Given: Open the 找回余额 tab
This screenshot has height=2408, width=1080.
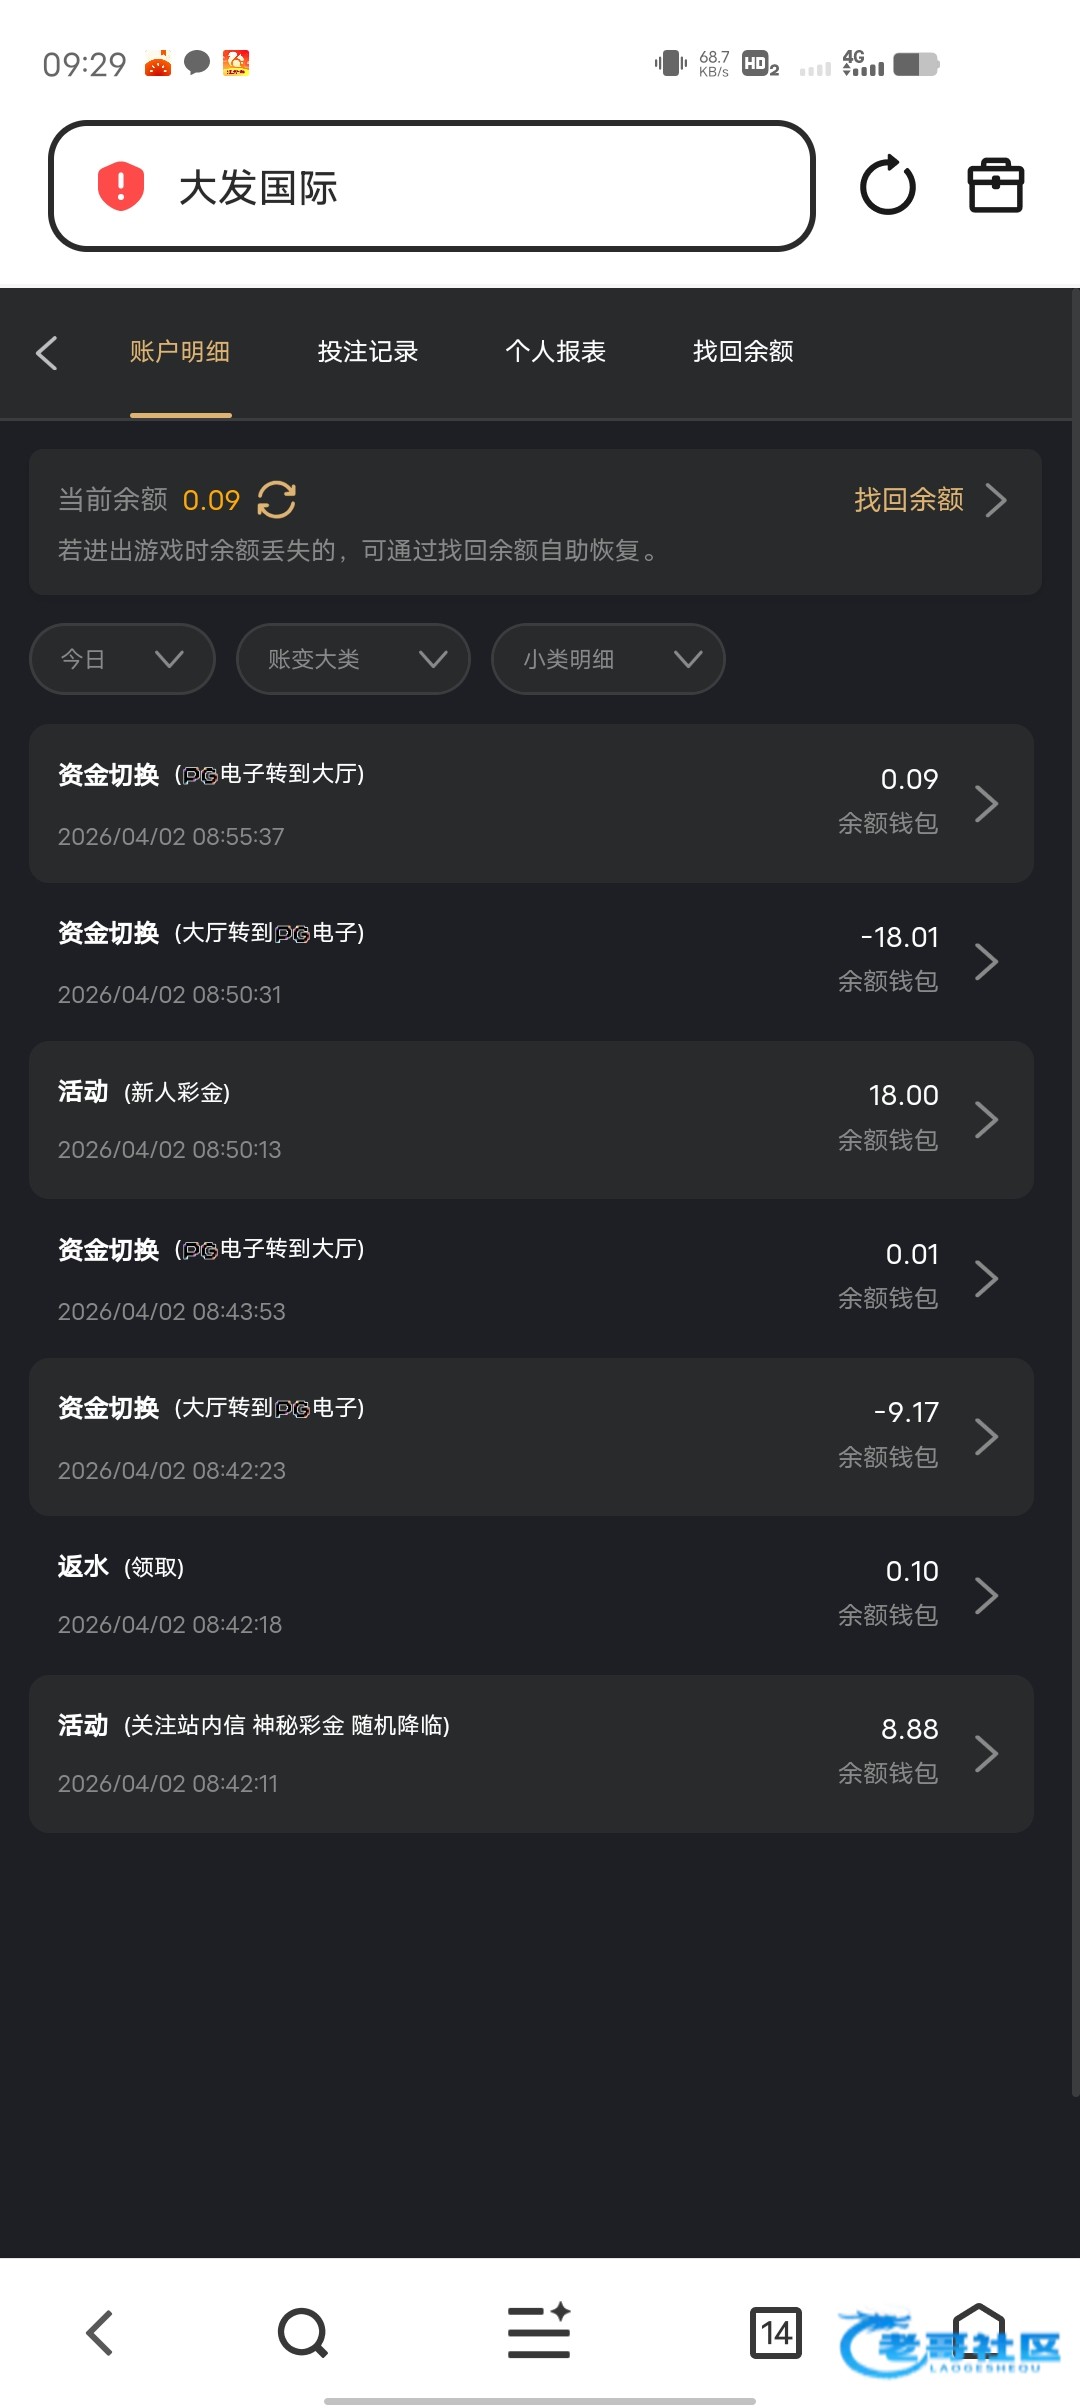Looking at the screenshot, I should pos(743,352).
